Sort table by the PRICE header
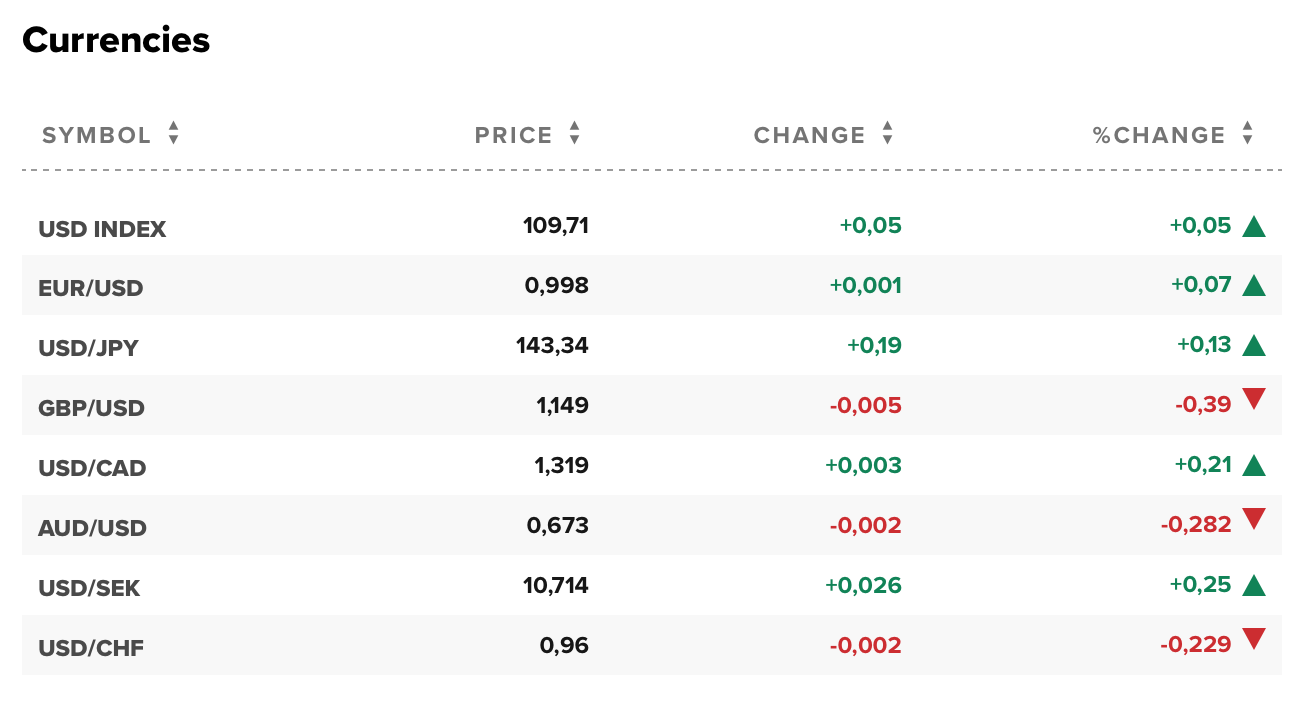The image size is (1314, 714). [x=513, y=135]
